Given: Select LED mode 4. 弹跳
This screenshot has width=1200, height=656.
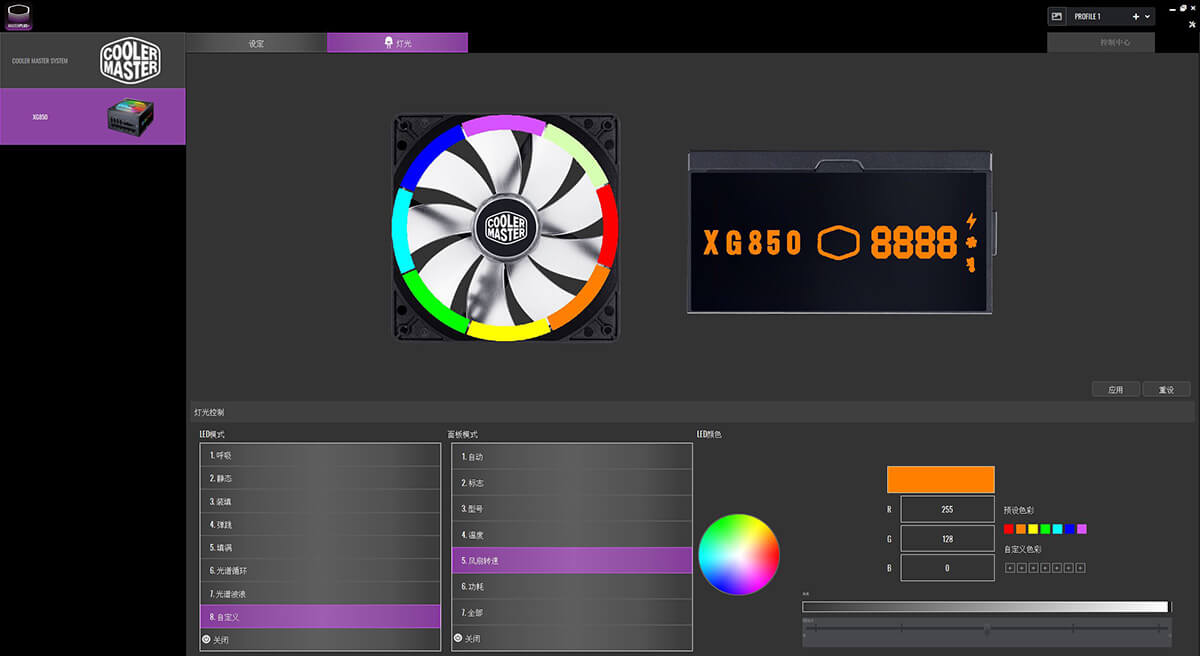Looking at the screenshot, I should [320, 524].
